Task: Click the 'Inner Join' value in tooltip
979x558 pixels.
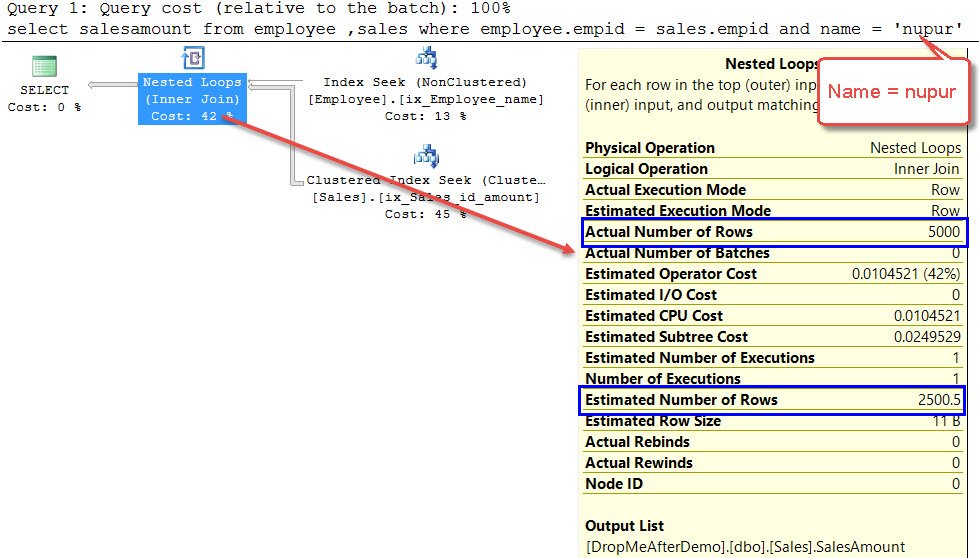Action: point(927,169)
